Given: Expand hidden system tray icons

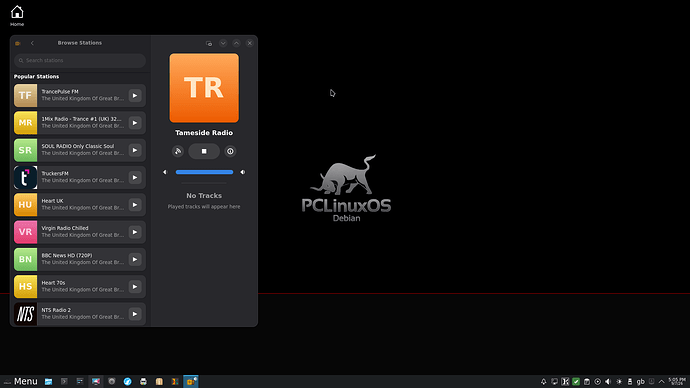Looking at the screenshot, I should coord(662,381).
